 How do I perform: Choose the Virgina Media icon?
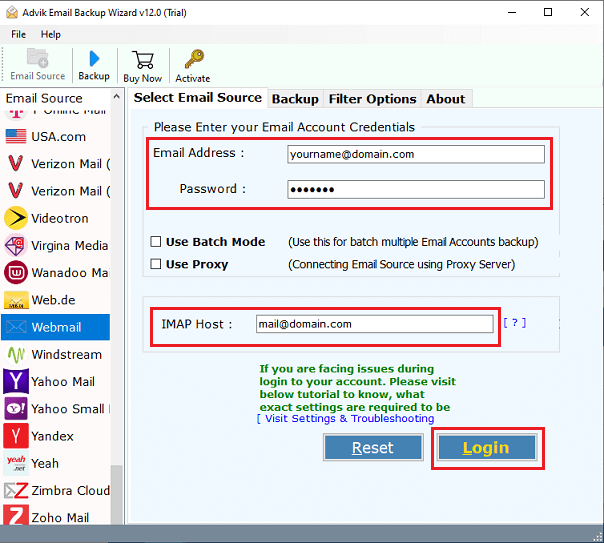[15, 245]
